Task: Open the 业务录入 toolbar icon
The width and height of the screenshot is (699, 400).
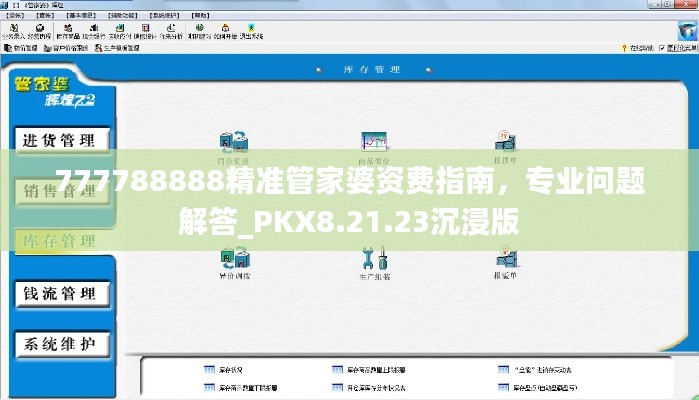Action: click(x=14, y=31)
